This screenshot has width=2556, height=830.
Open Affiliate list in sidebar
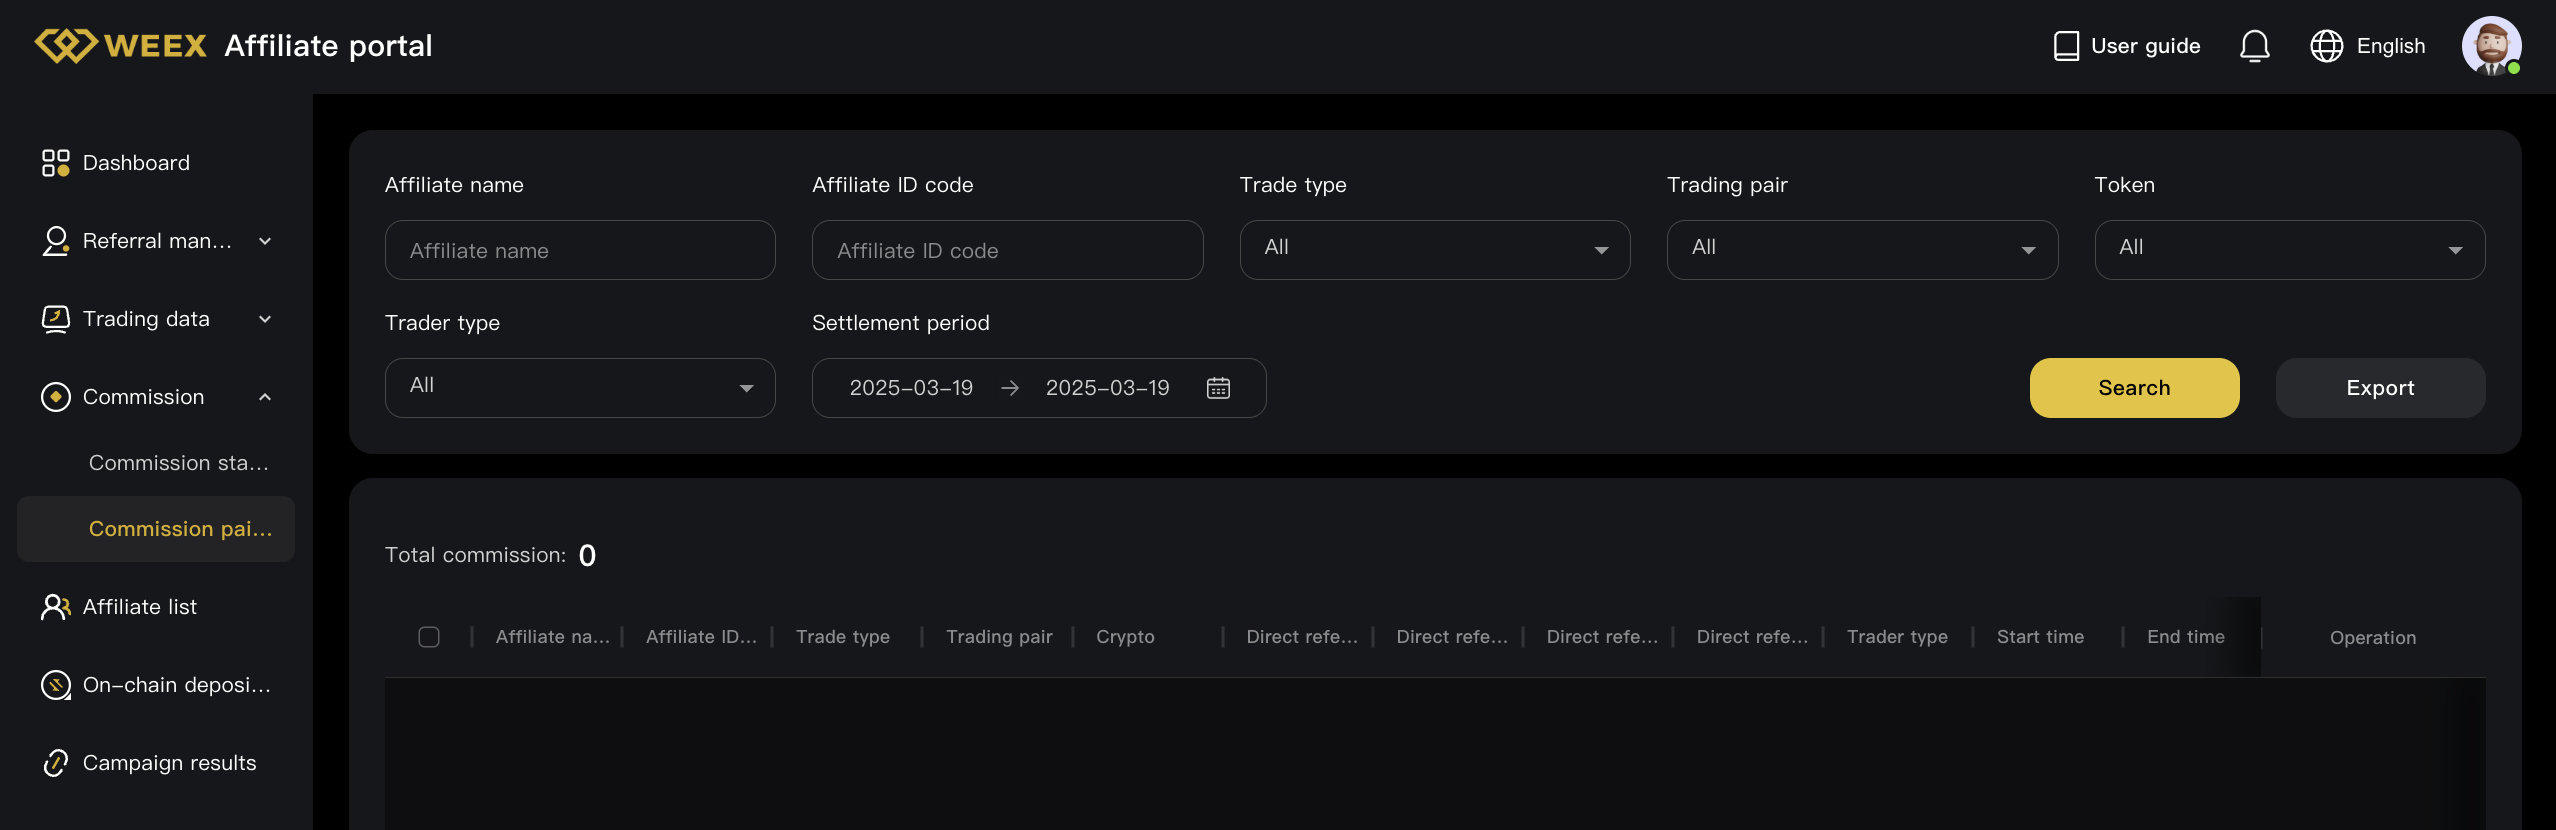pos(140,607)
